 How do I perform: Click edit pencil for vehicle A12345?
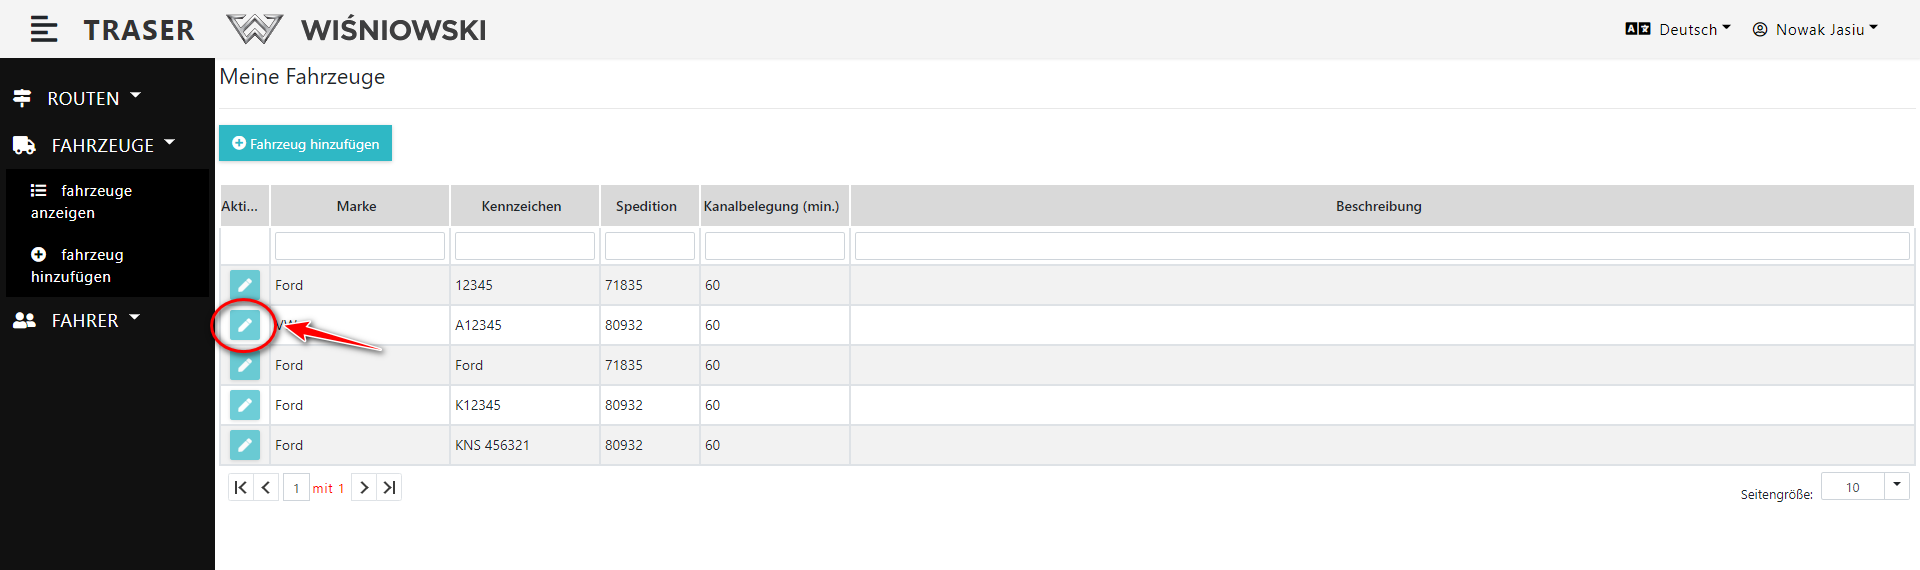[245, 325]
